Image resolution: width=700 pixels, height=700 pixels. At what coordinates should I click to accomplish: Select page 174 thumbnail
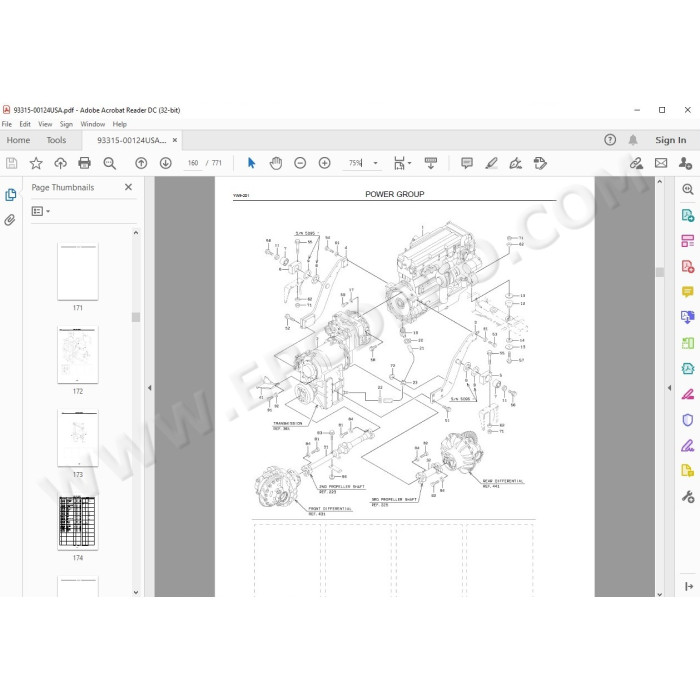[x=78, y=522]
